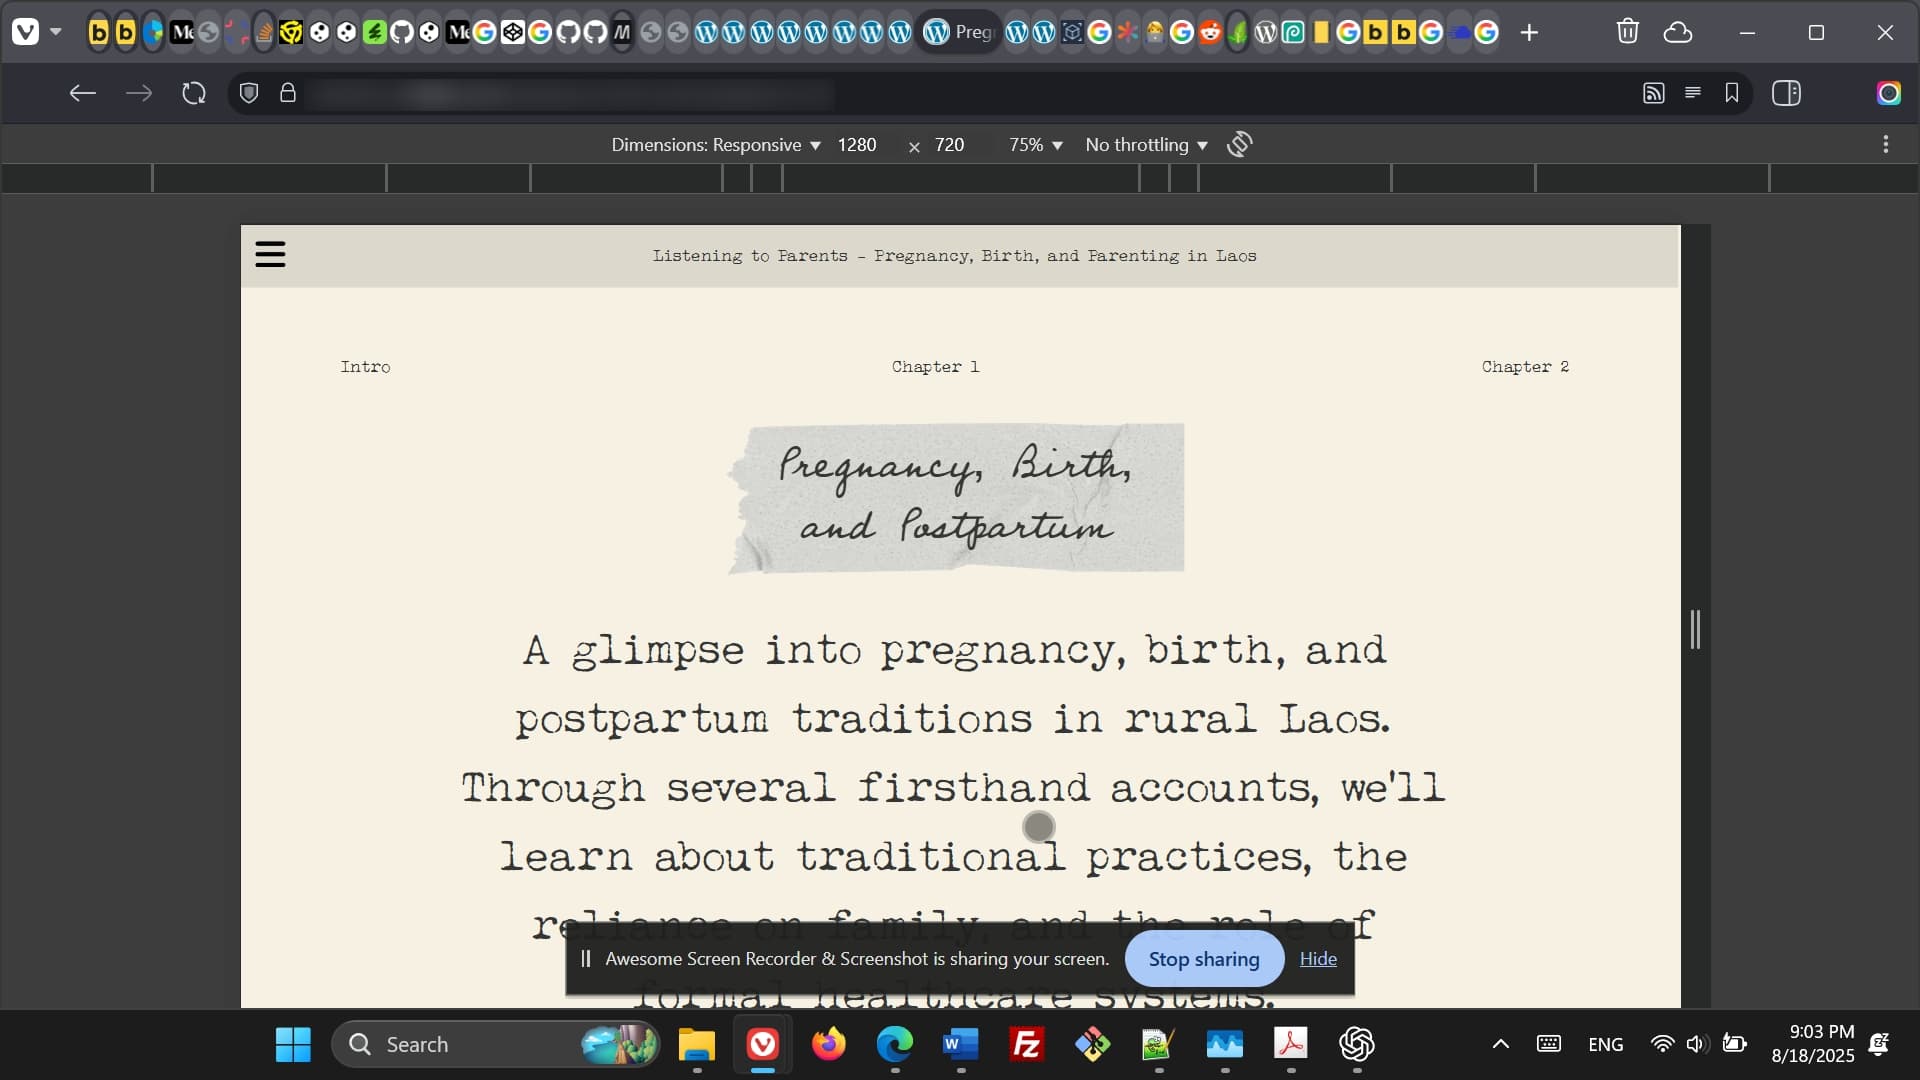The height and width of the screenshot is (1080, 1920).
Task: Toggle the Vivaldi side panel
Action: (1786, 92)
